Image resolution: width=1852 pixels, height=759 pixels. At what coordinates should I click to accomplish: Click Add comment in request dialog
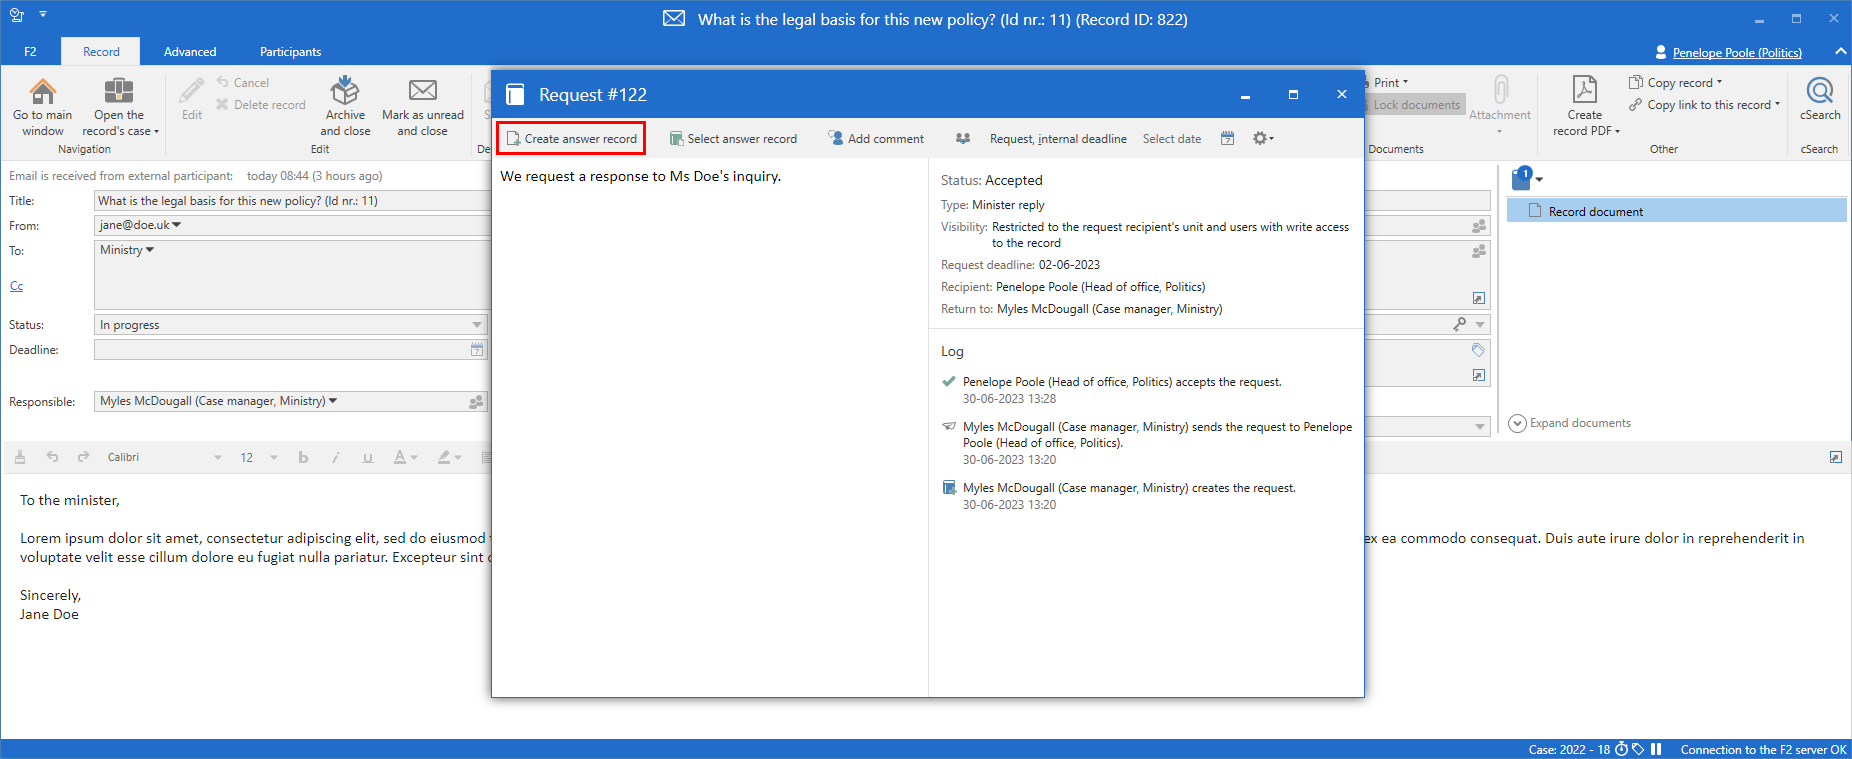tap(876, 139)
